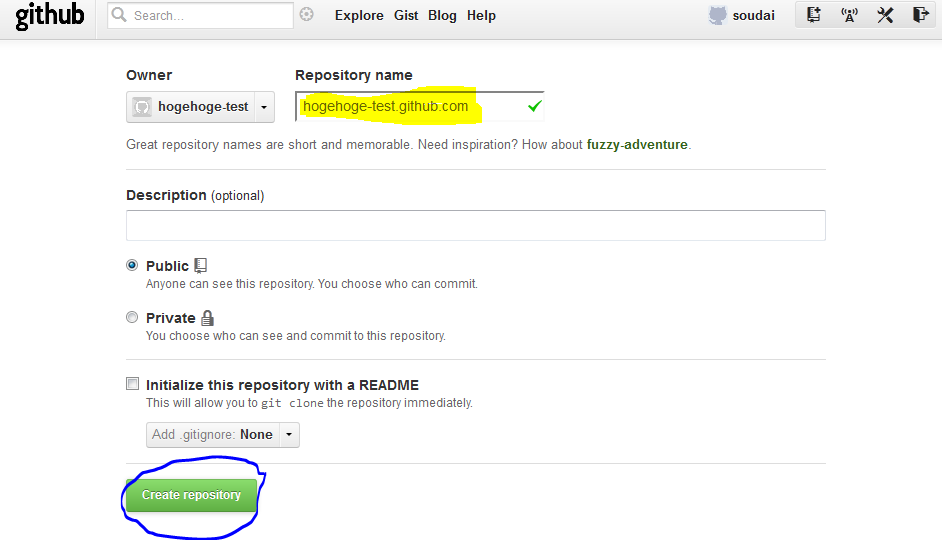Check Initialize this repository with a README
The width and height of the screenshot is (942, 540).
click(x=132, y=384)
